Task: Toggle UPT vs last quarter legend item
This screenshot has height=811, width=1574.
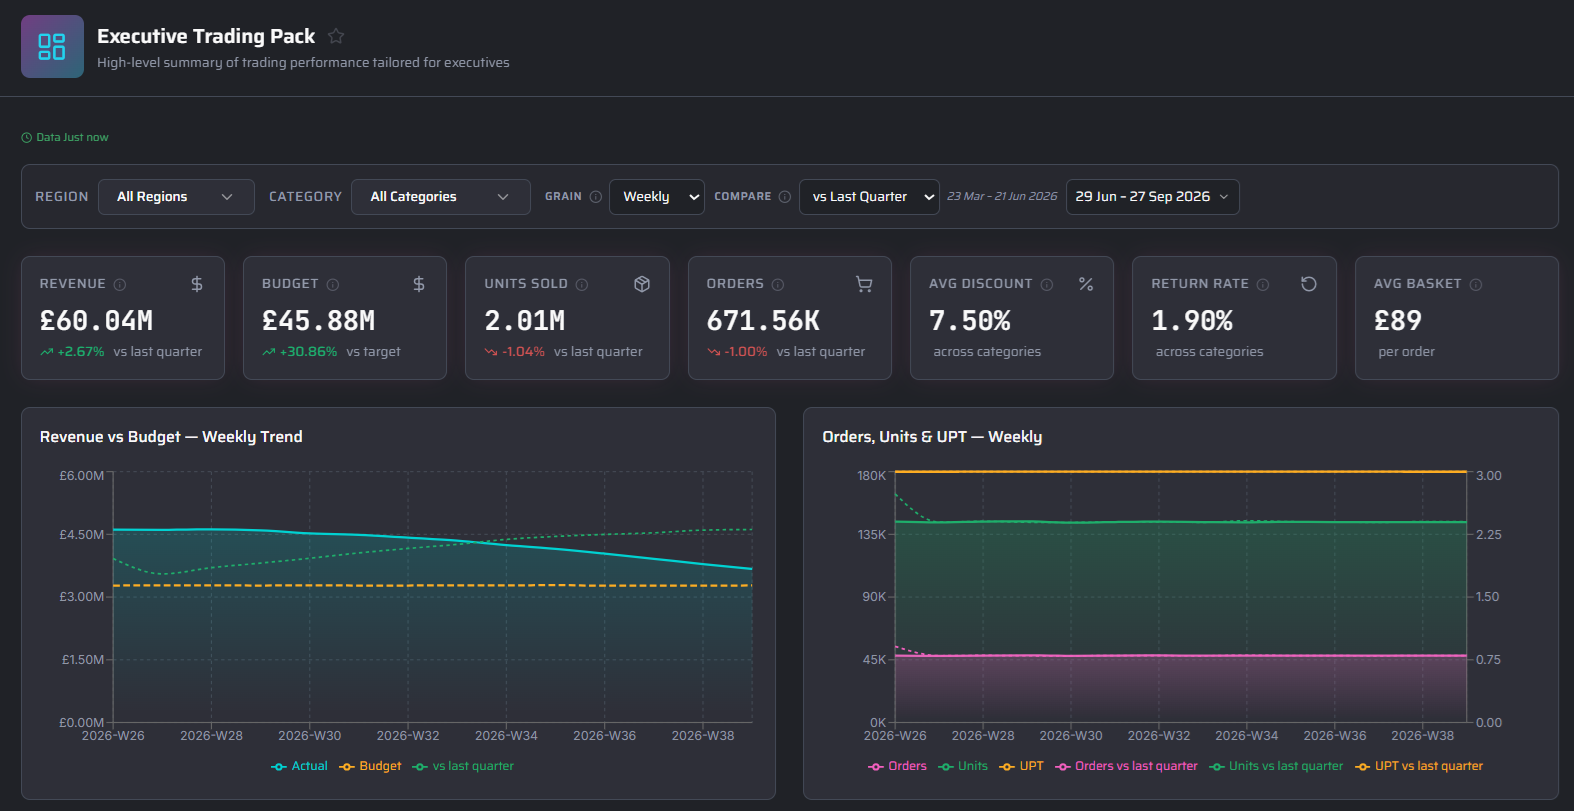Action: click(x=1419, y=766)
